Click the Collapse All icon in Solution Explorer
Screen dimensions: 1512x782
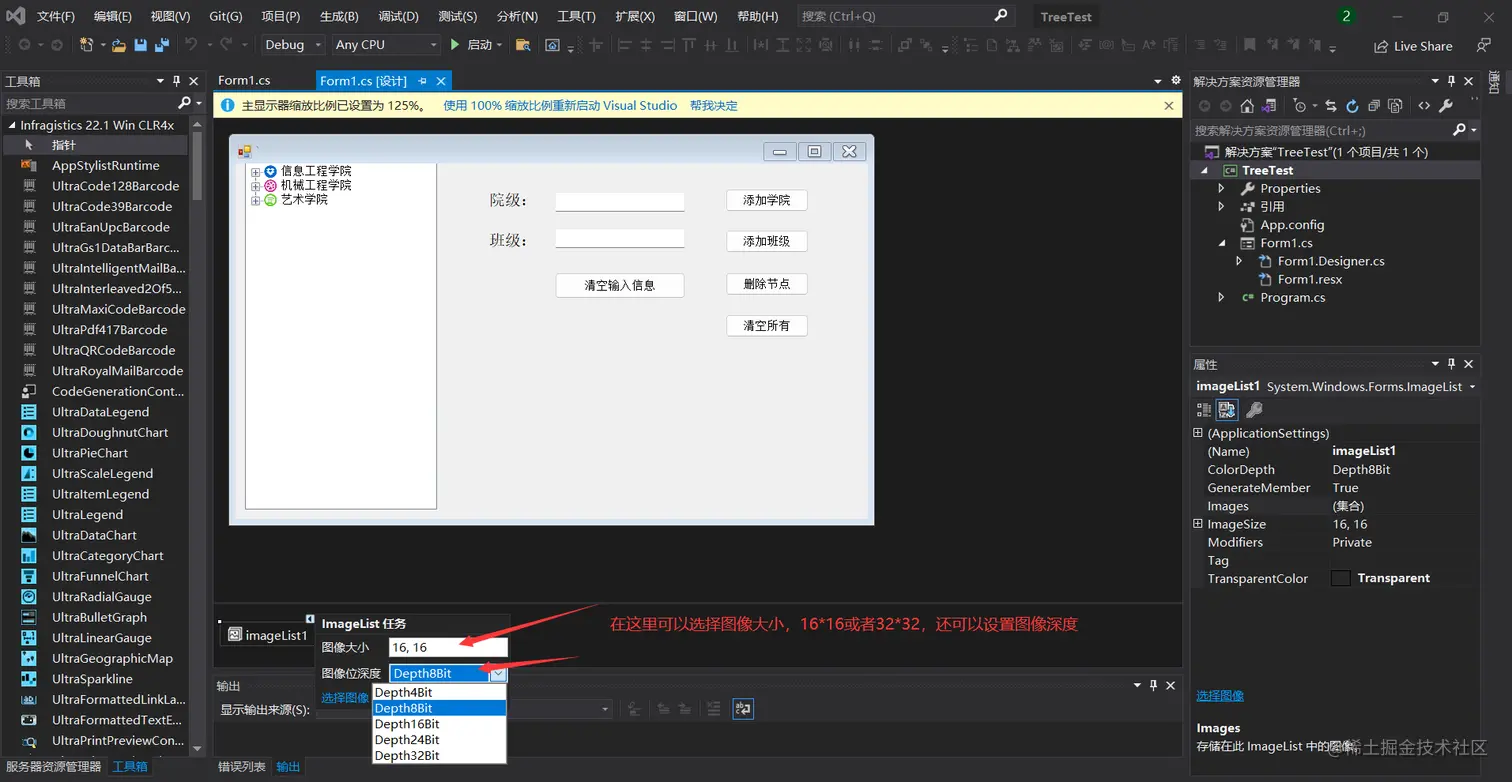[x=1374, y=106]
